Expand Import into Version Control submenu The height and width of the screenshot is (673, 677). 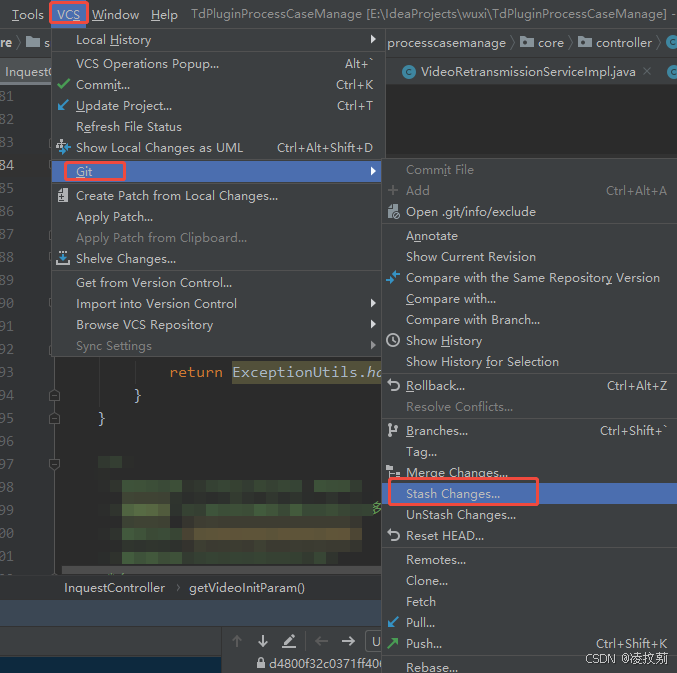[x=373, y=303]
